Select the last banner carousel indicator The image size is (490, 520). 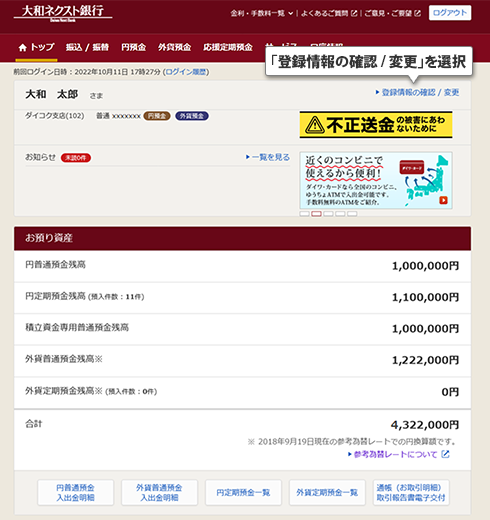[352, 214]
